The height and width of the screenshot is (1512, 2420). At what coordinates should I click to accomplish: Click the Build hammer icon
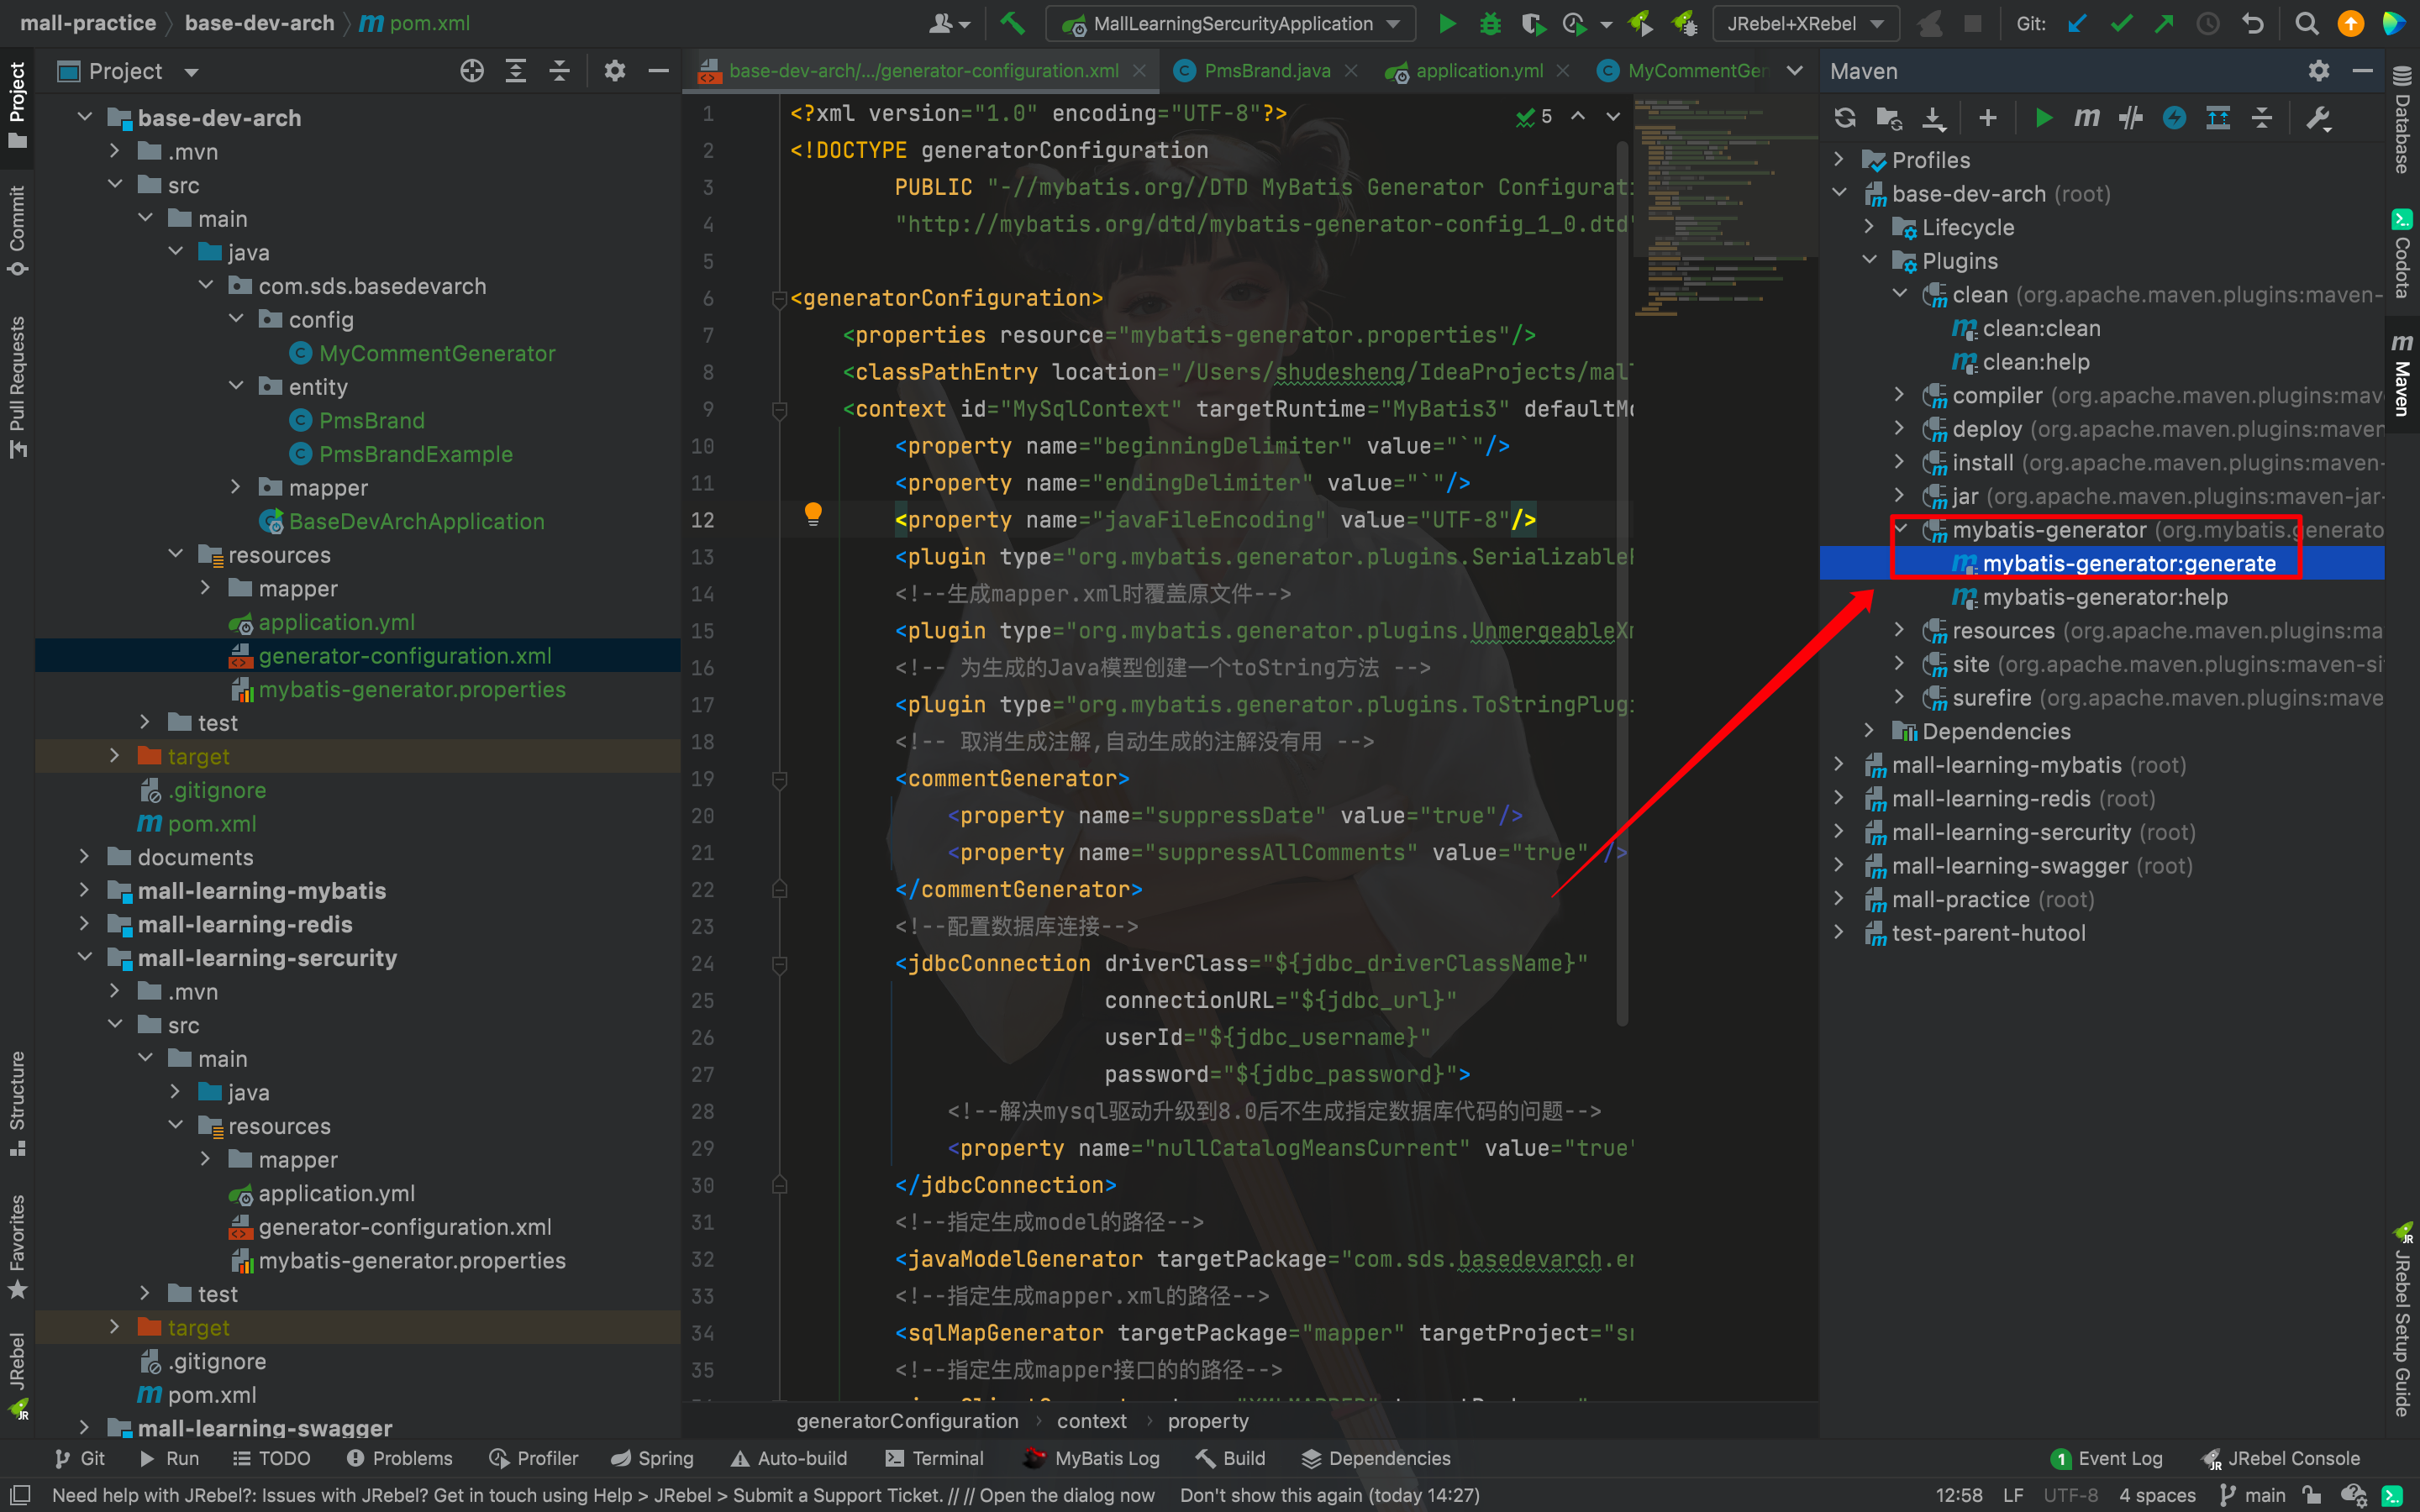[1012, 23]
